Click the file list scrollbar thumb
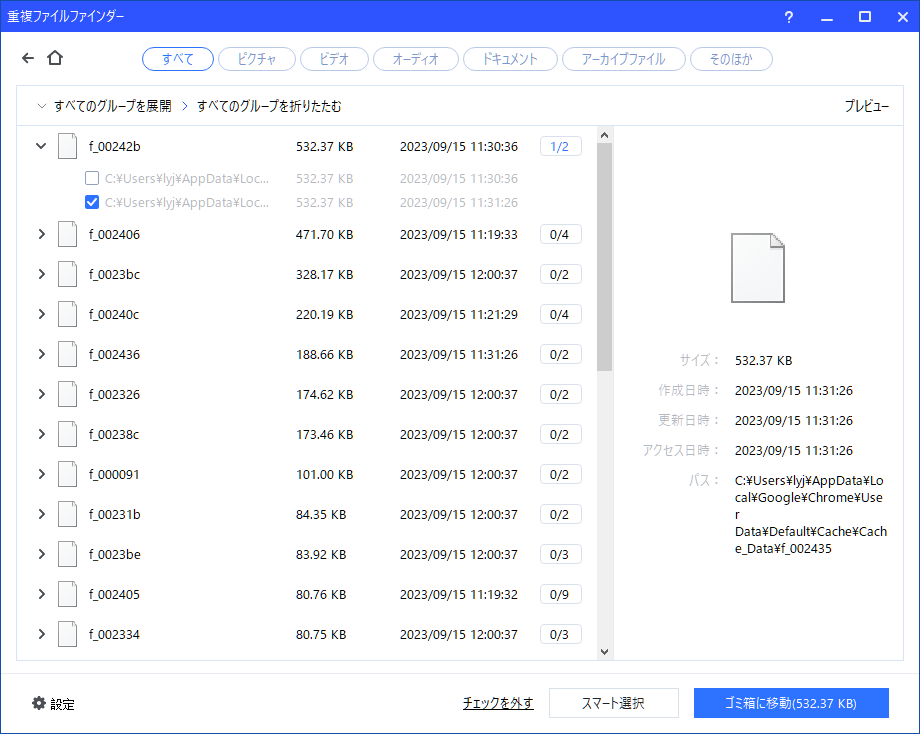920x734 pixels. [604, 257]
